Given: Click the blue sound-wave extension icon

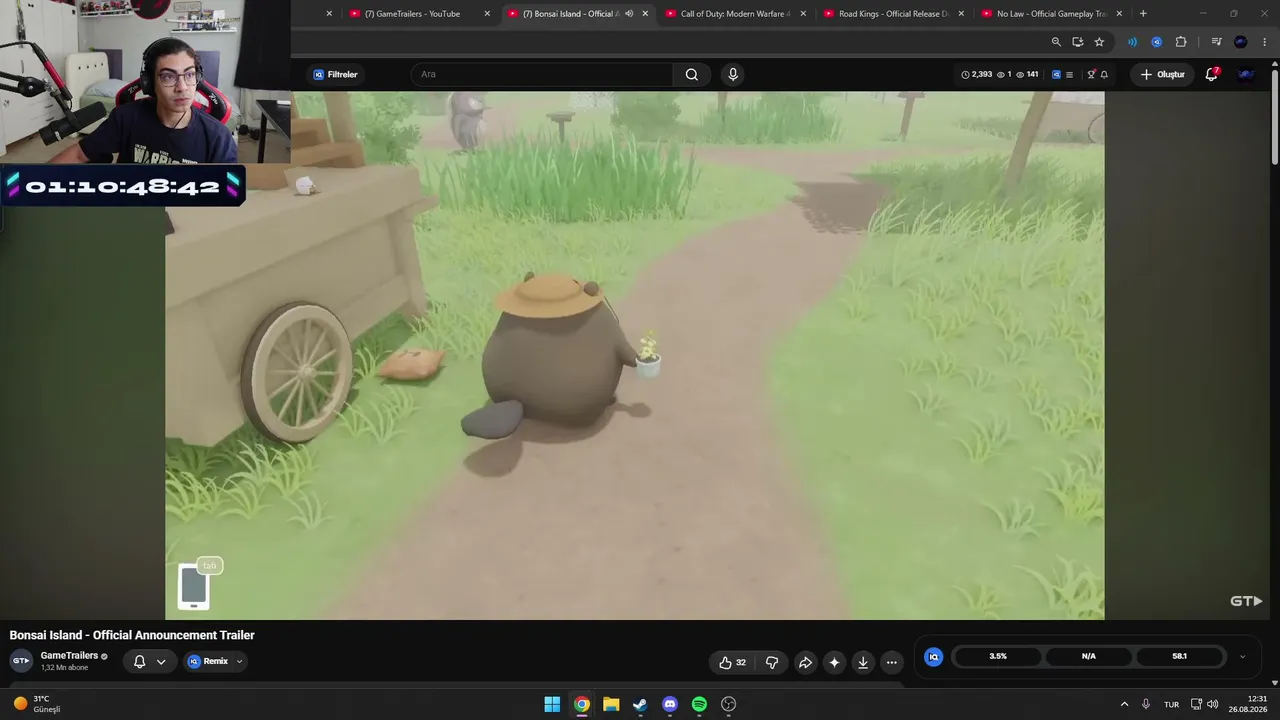Looking at the screenshot, I should [x=1132, y=42].
